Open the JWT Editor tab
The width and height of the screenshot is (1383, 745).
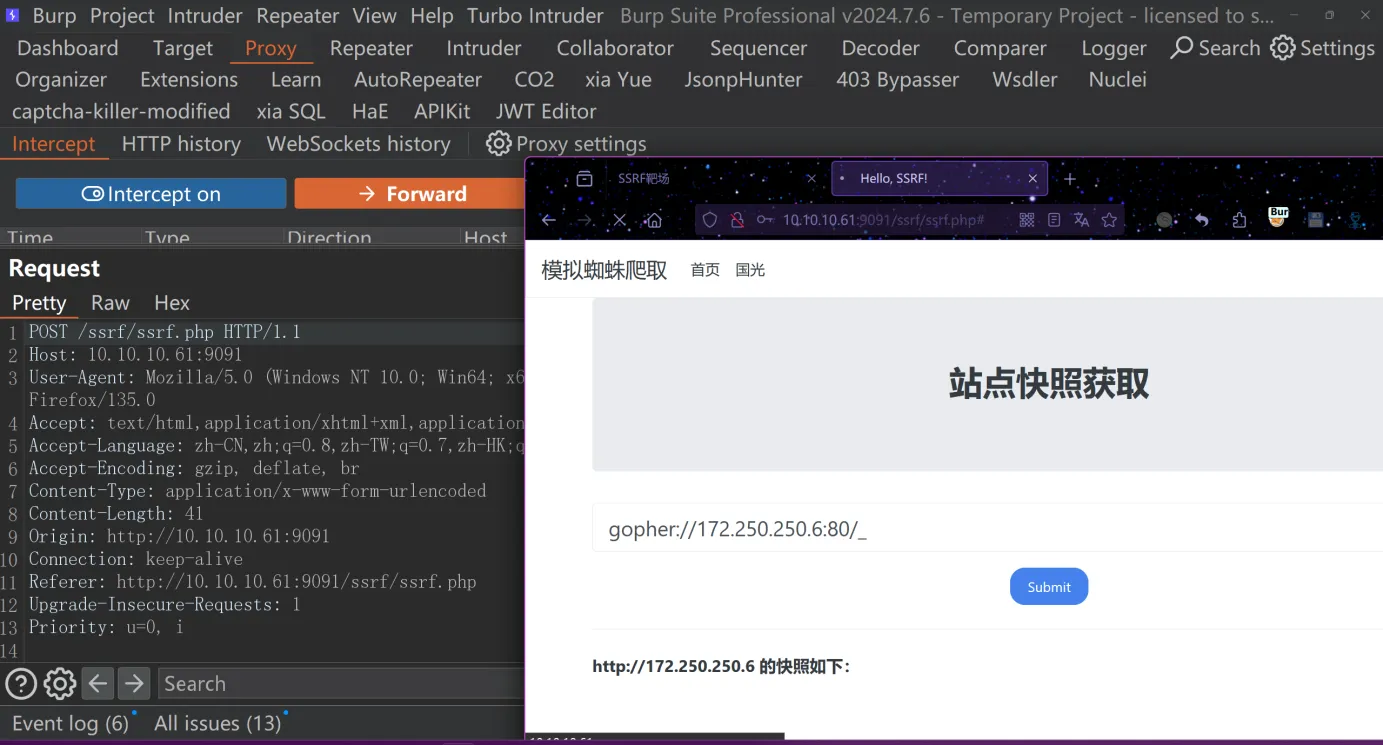click(x=546, y=112)
